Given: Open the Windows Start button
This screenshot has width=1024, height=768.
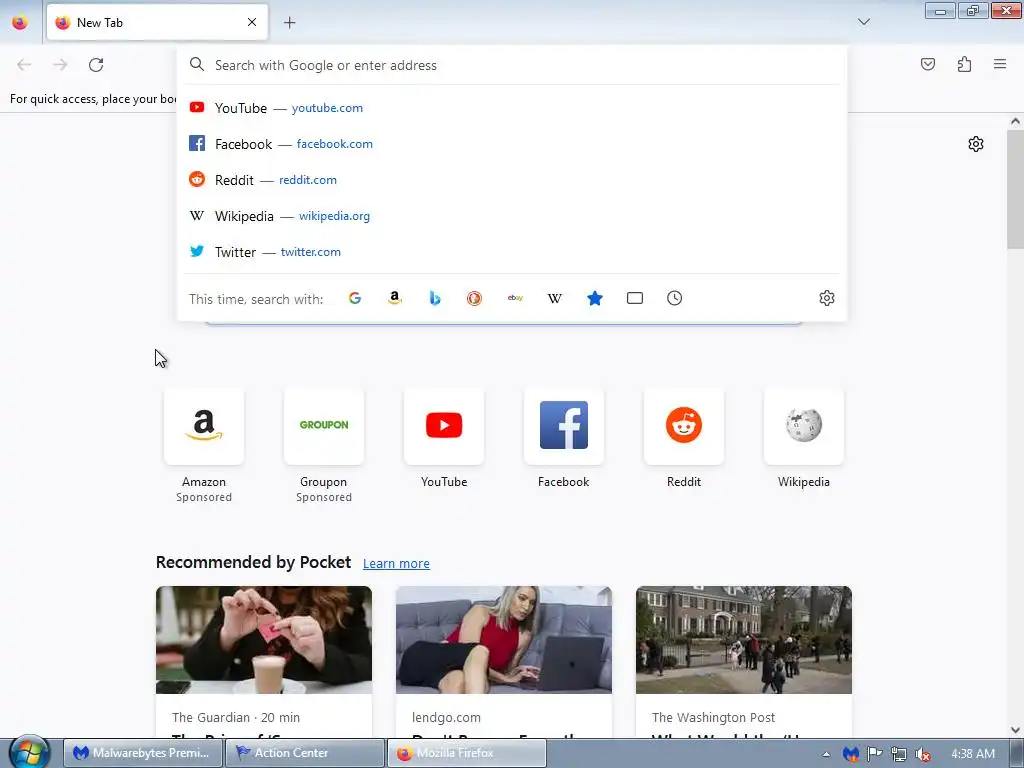Looking at the screenshot, I should [x=29, y=753].
